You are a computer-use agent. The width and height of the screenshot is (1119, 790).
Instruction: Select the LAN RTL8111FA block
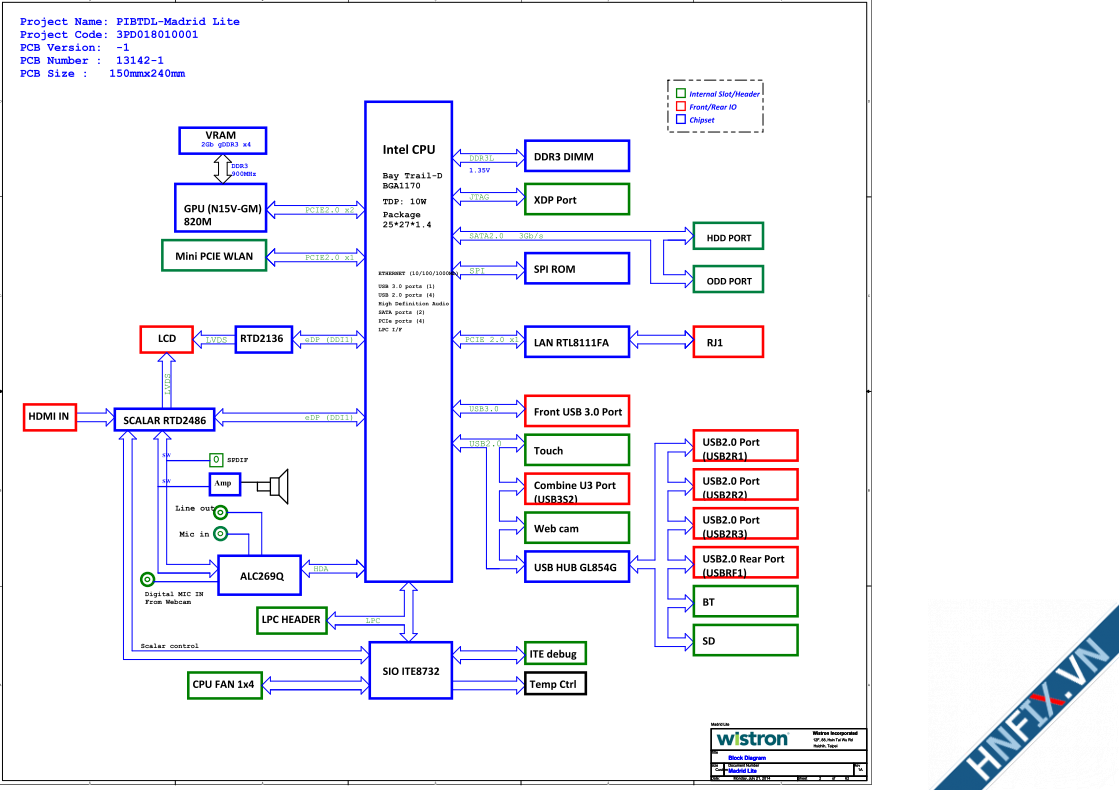point(576,342)
